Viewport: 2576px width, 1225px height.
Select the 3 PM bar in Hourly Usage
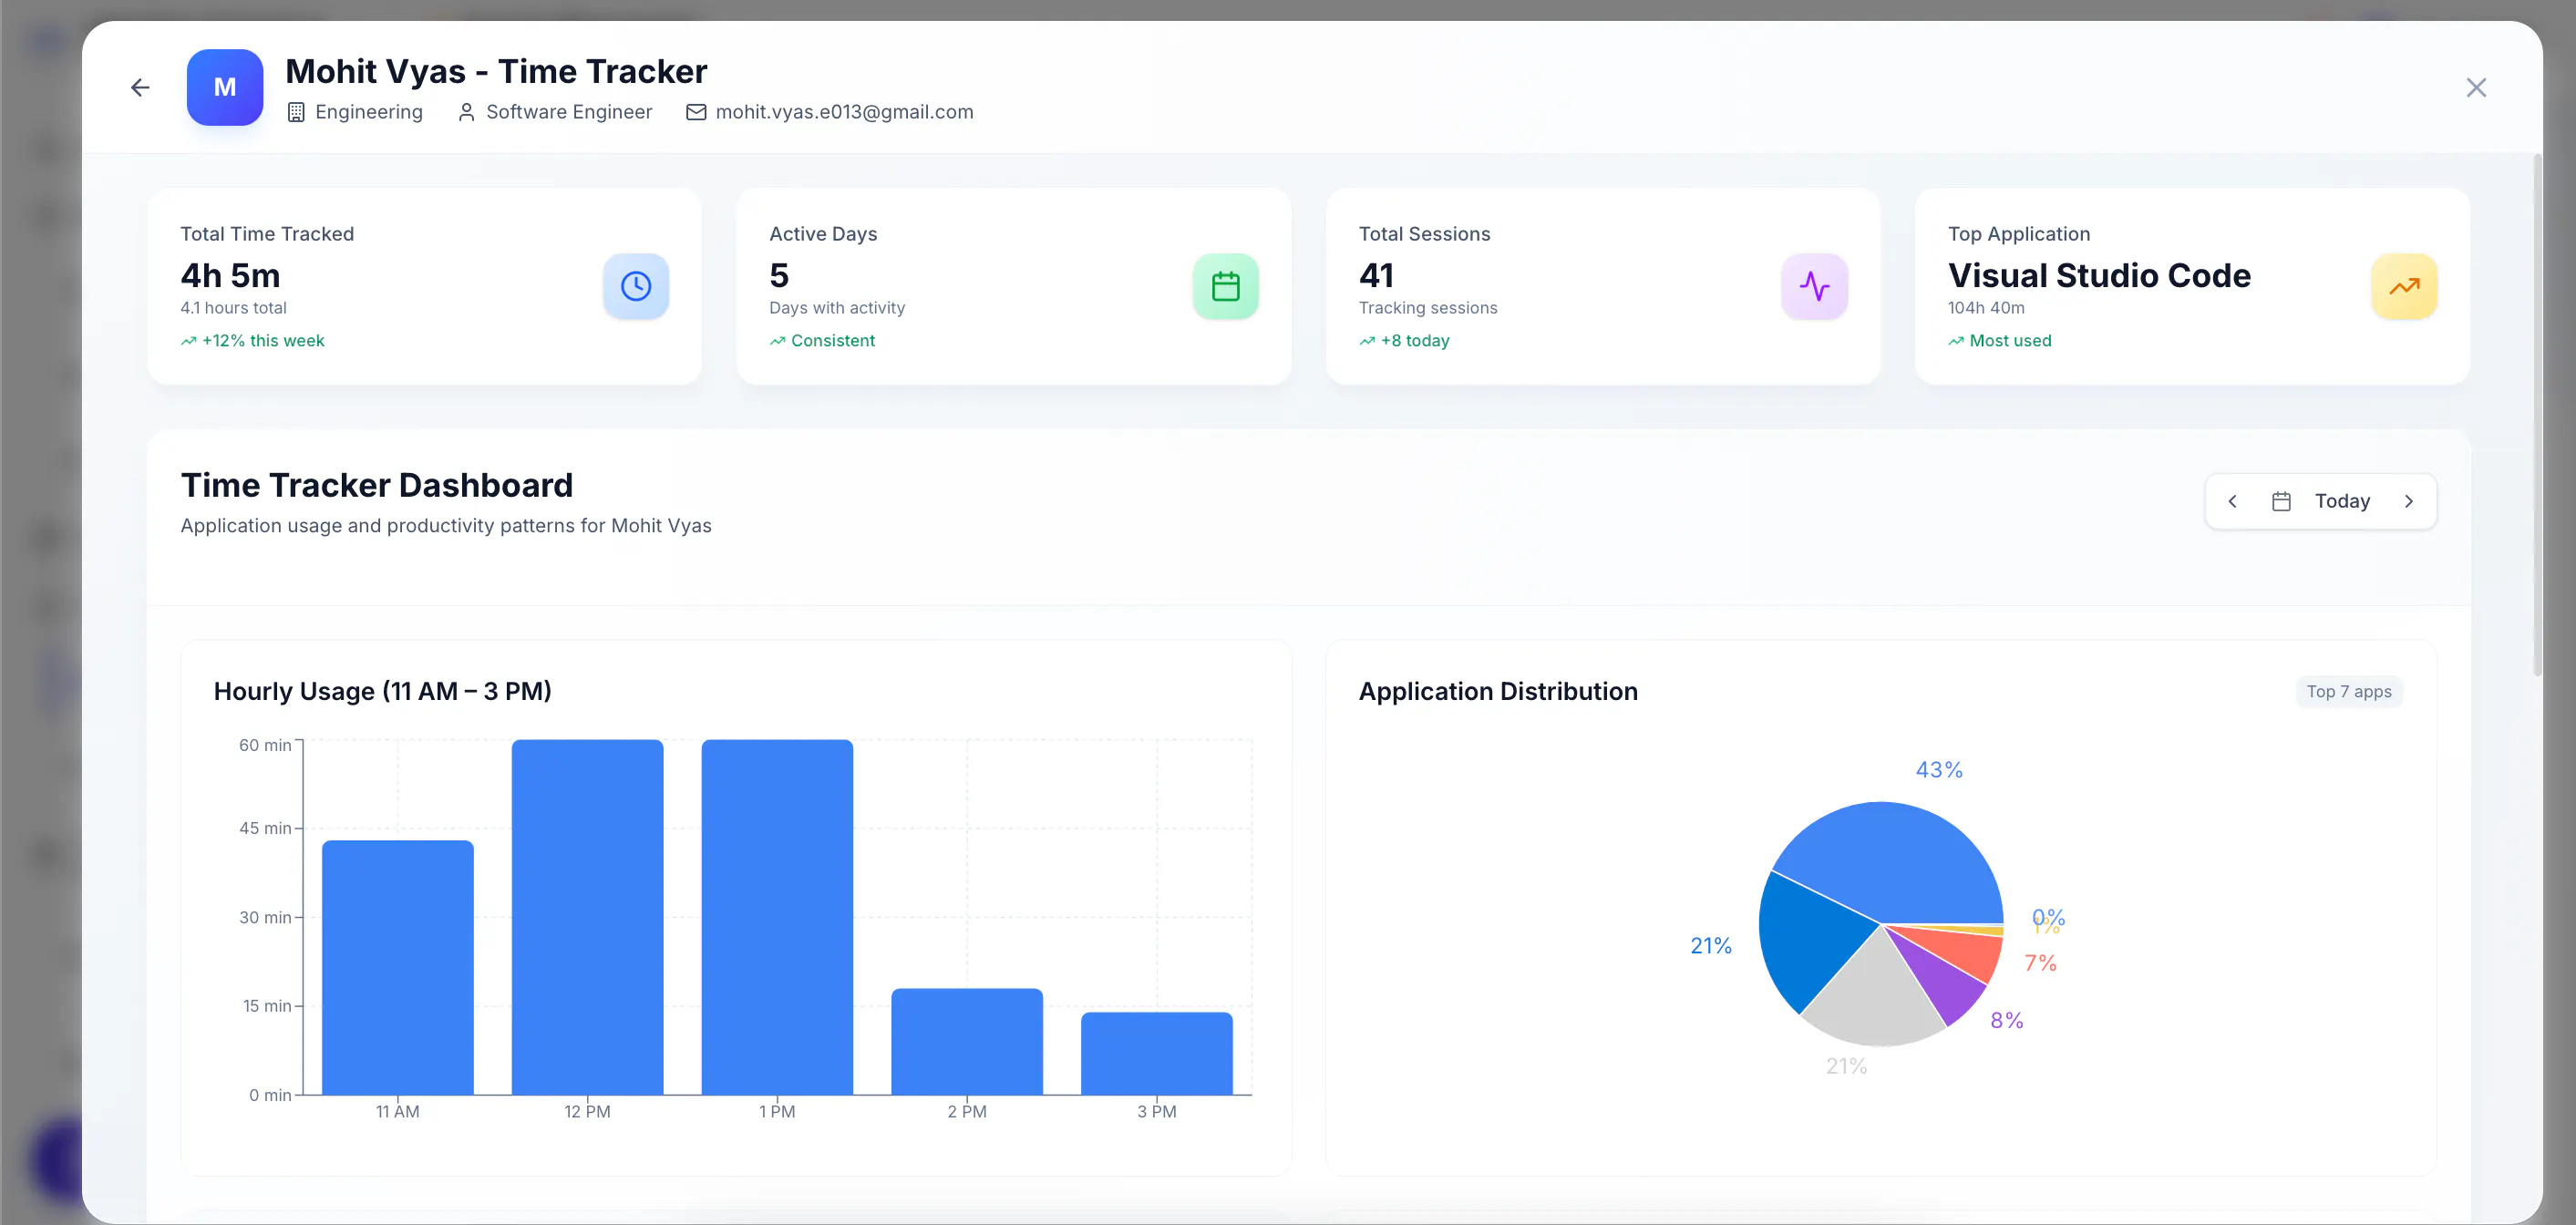click(x=1157, y=1053)
